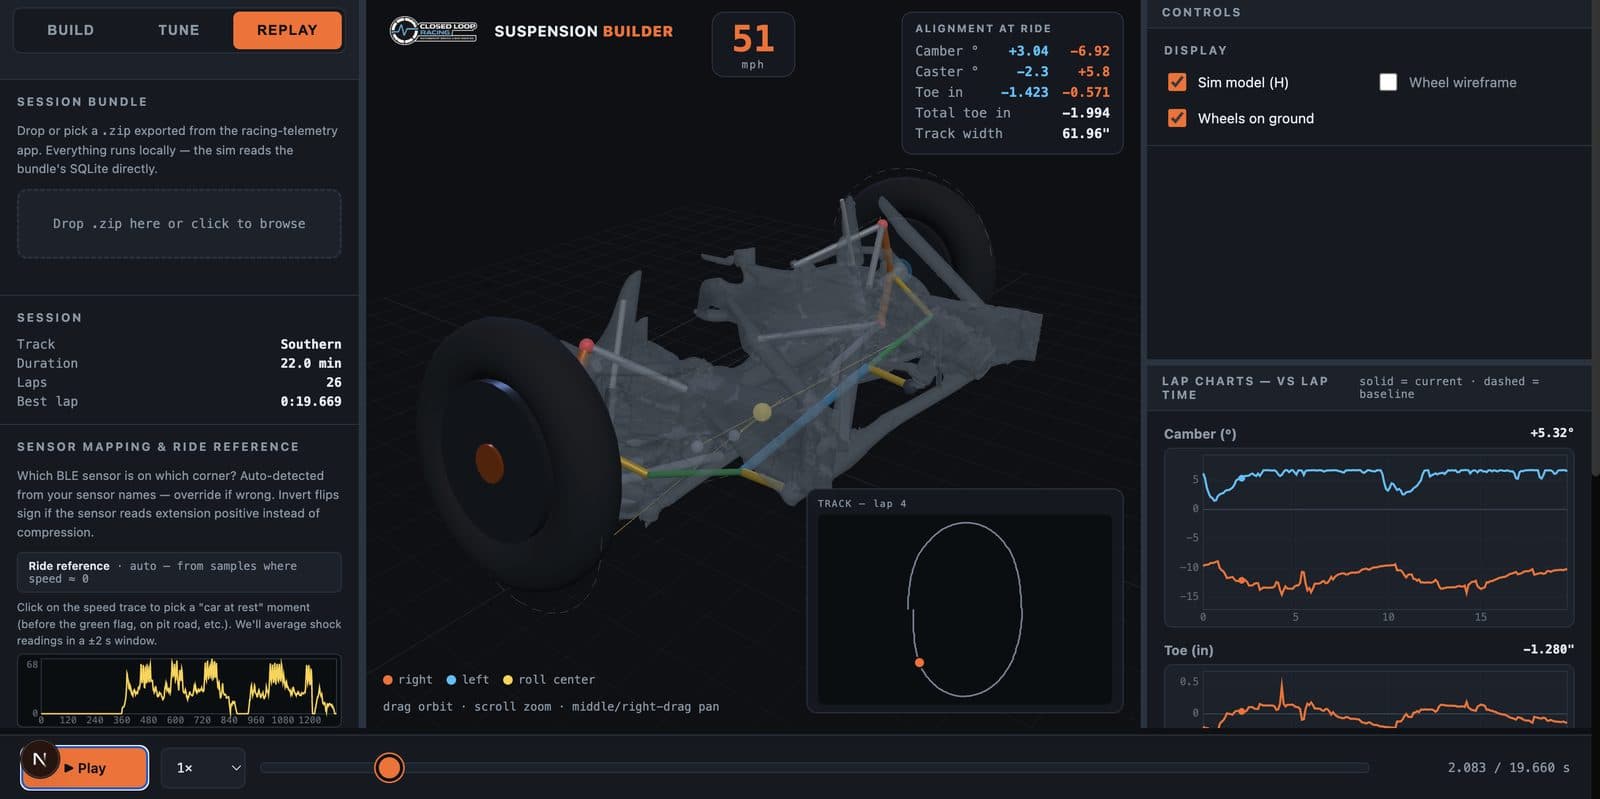Image resolution: width=1600 pixels, height=799 pixels.
Task: Open the 1× playback speed dropdown
Action: (203, 768)
